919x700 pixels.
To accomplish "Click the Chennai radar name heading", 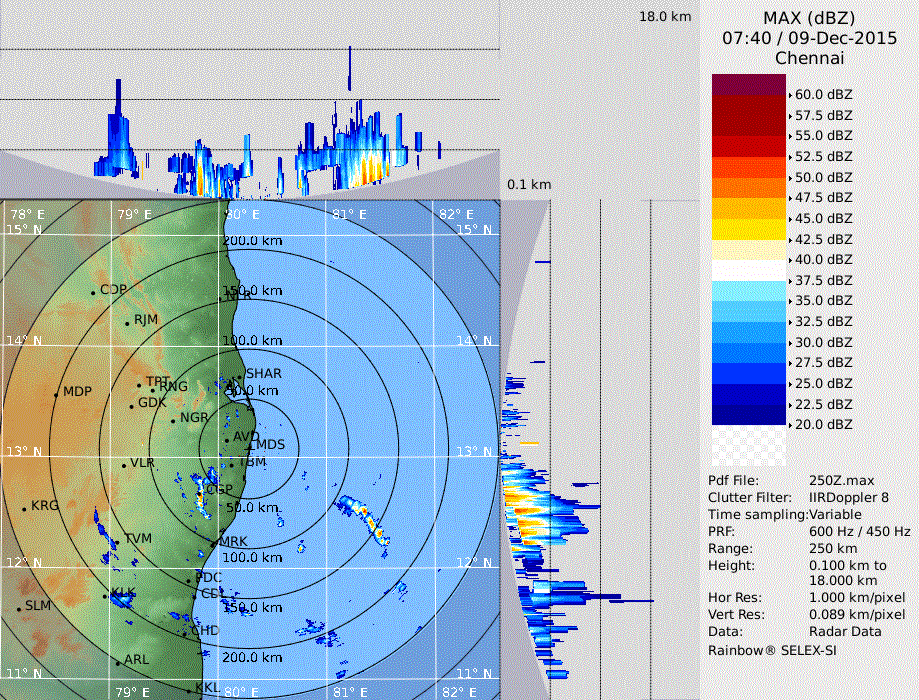I will coord(809,58).
